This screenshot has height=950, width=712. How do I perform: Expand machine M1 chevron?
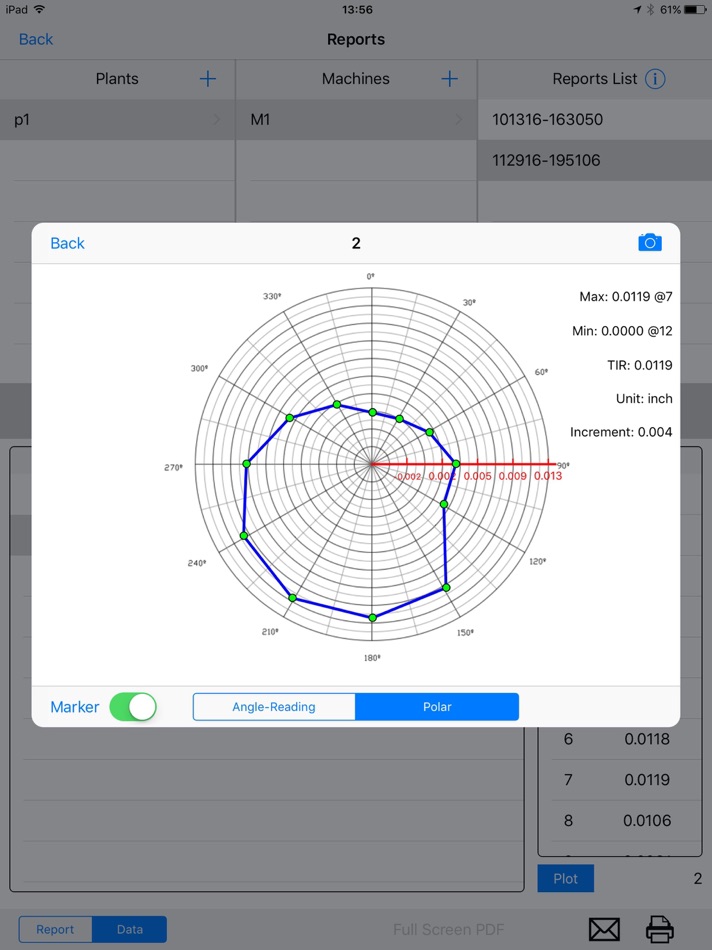click(x=459, y=120)
